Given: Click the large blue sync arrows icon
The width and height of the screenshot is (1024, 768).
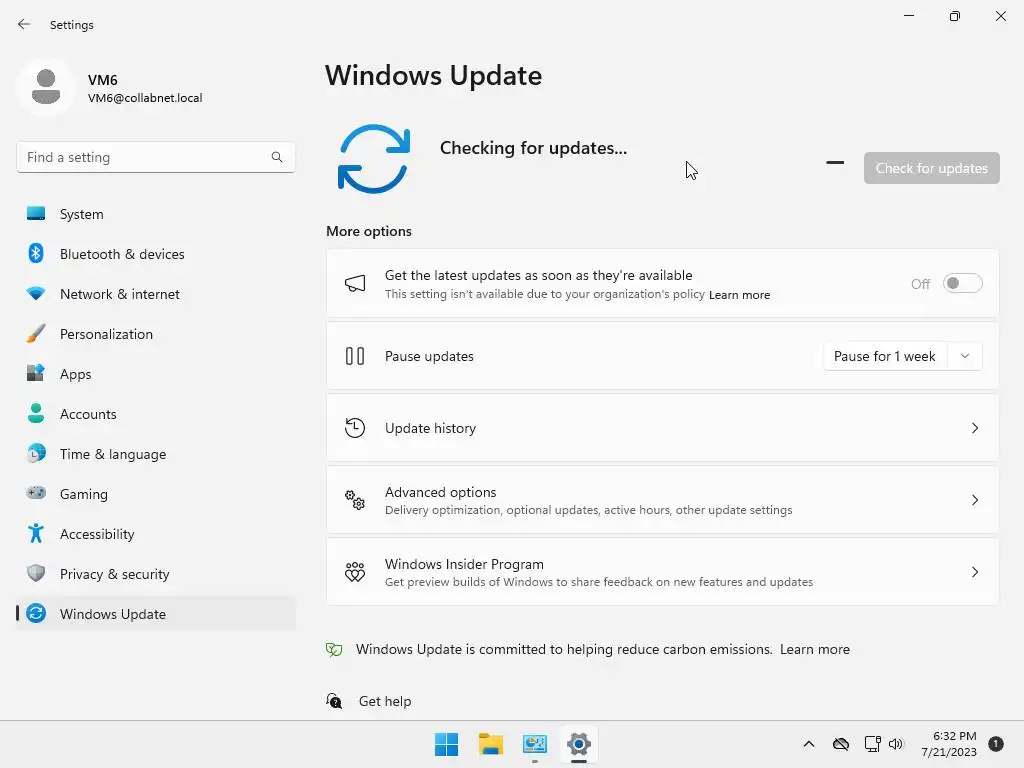Looking at the screenshot, I should coord(374,159).
